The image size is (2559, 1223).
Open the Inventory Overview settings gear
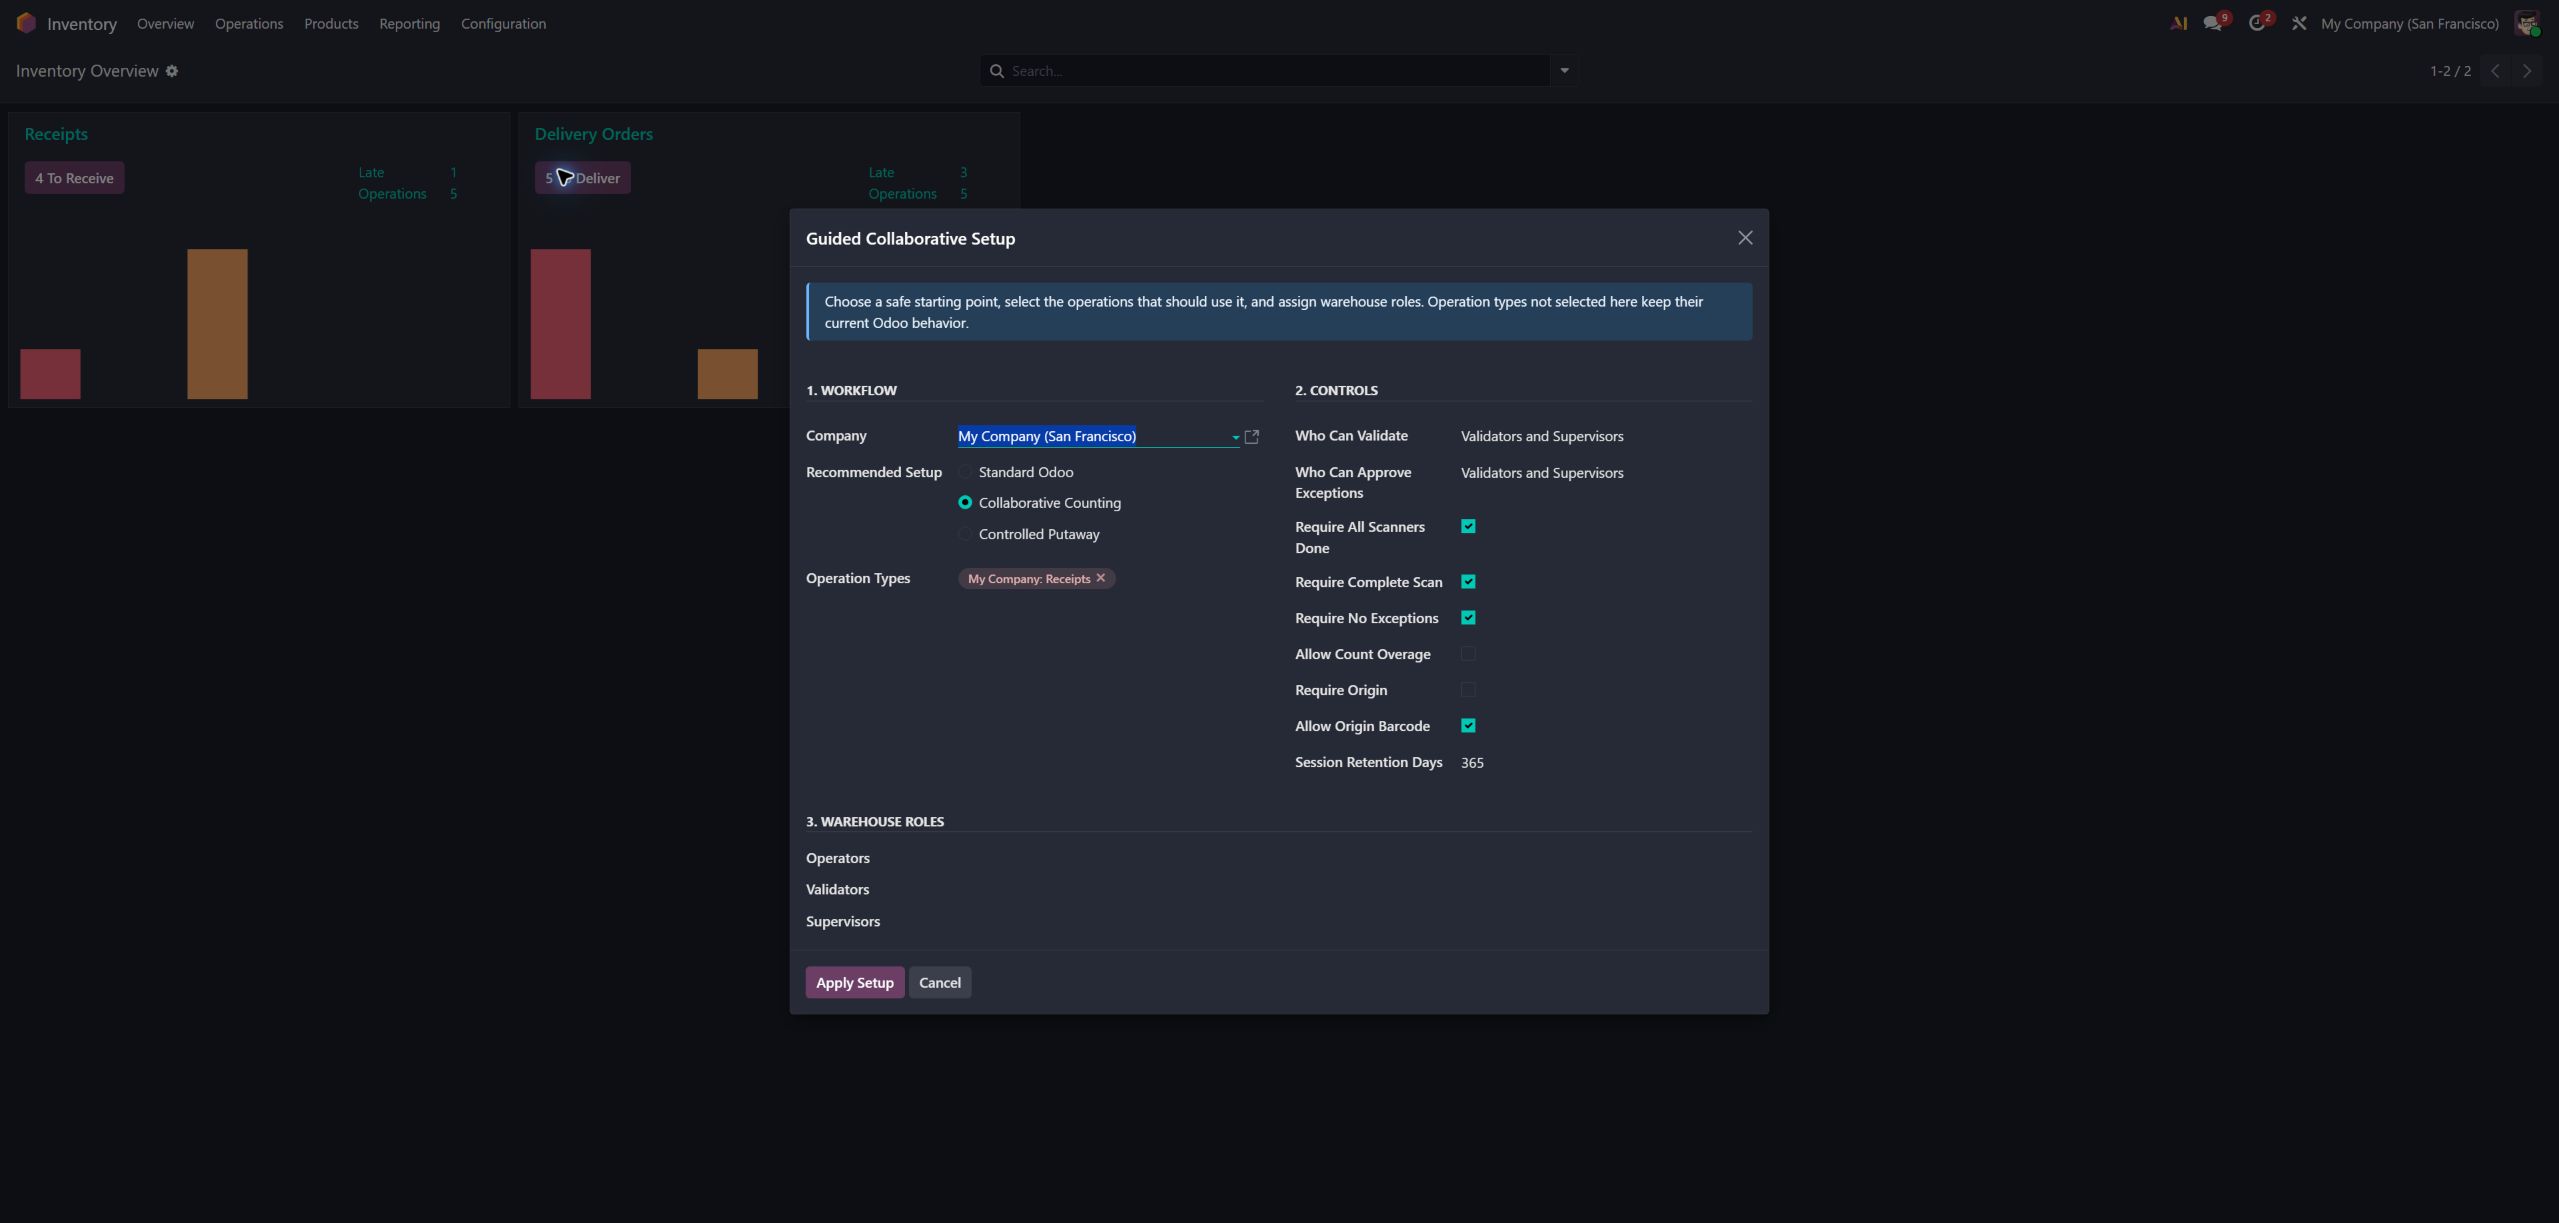172,71
